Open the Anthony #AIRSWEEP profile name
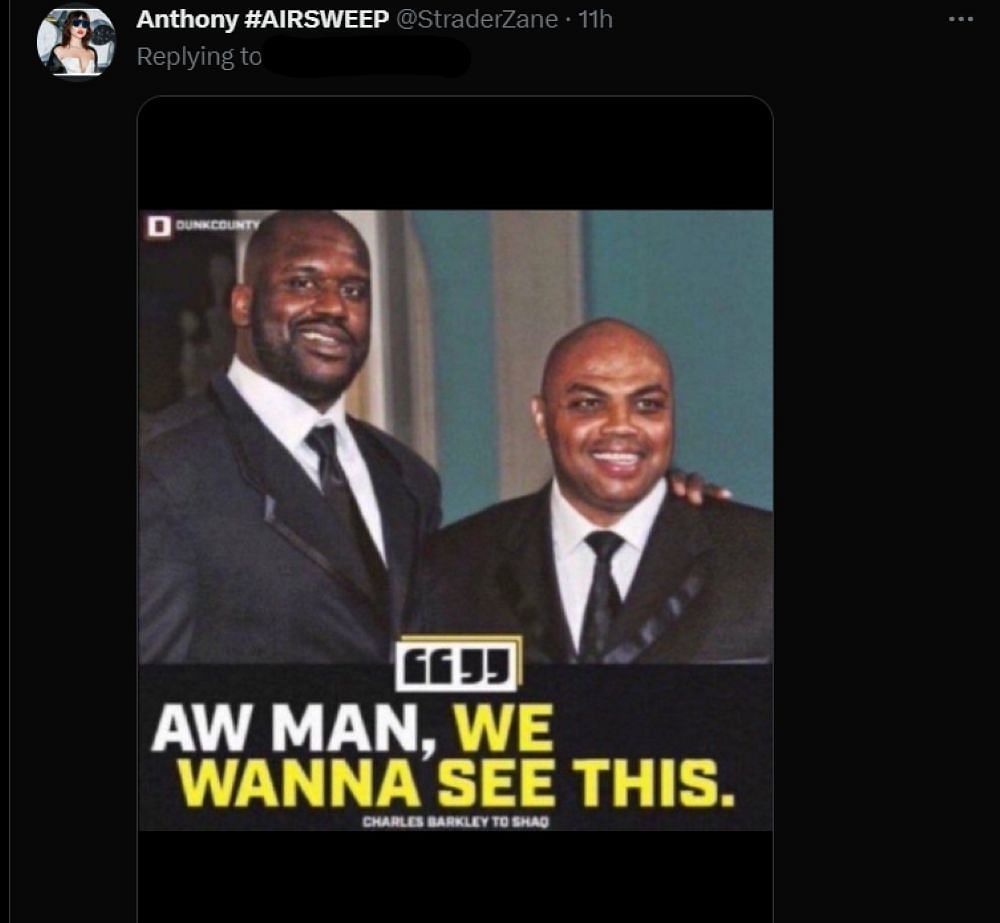Image resolution: width=1000 pixels, height=923 pixels. pos(262,19)
